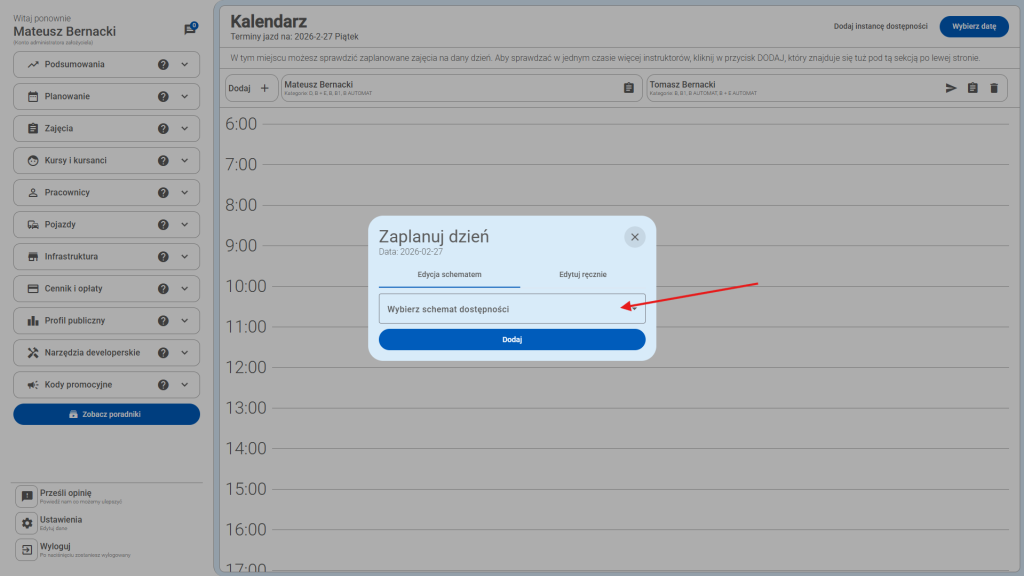
Task: Click the Wybierz datę button
Action: [x=974, y=26]
